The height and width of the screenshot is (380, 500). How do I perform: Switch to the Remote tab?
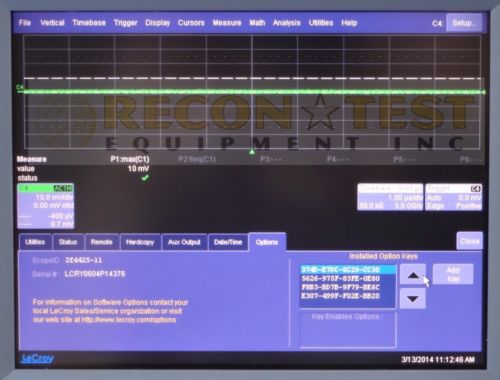point(102,242)
